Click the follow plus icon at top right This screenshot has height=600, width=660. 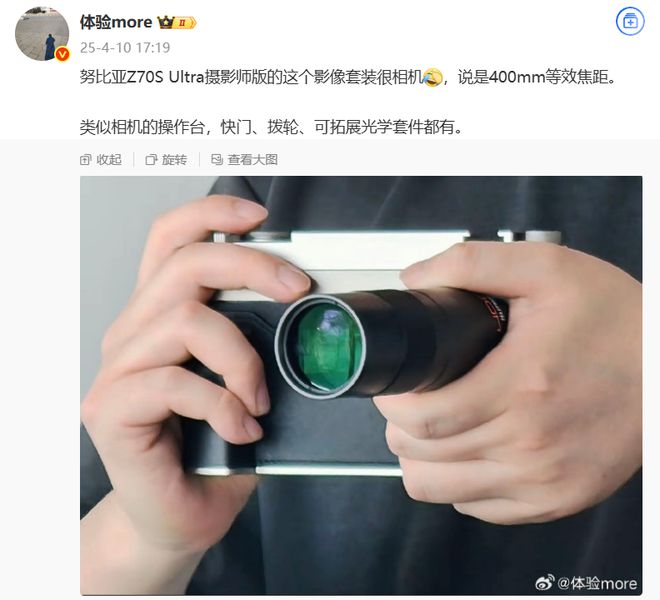tap(630, 21)
